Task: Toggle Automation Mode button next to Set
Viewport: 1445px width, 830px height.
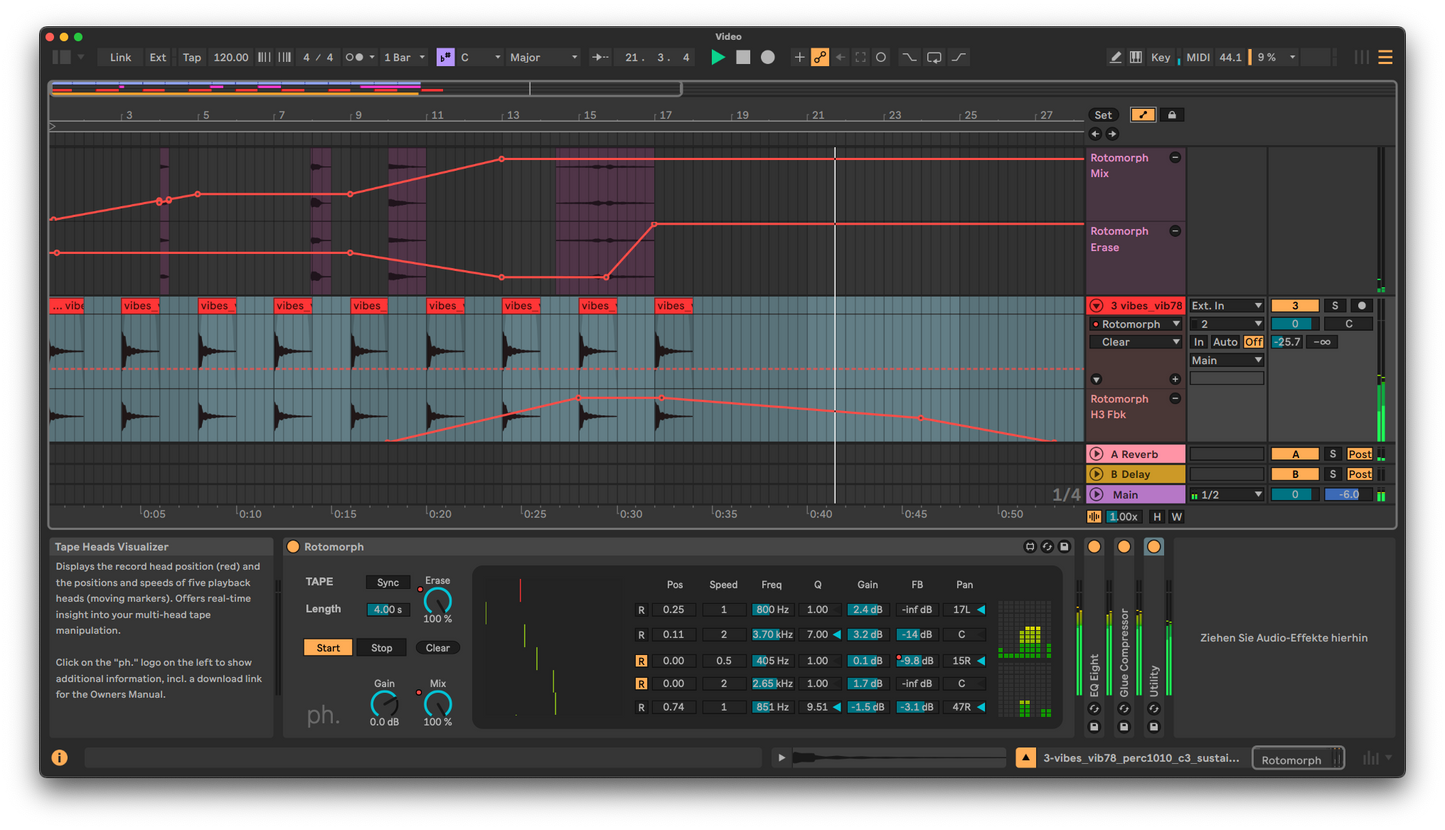Action: click(x=1143, y=115)
